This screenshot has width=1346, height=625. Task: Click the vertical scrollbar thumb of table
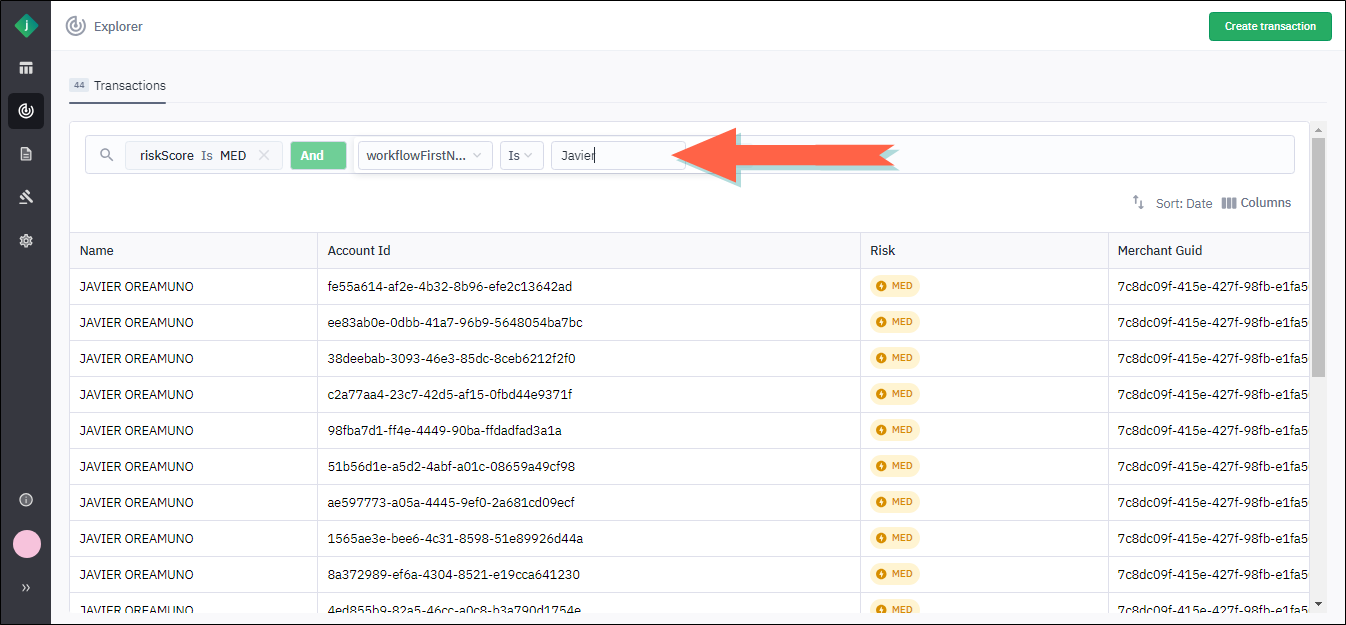pos(1318,257)
